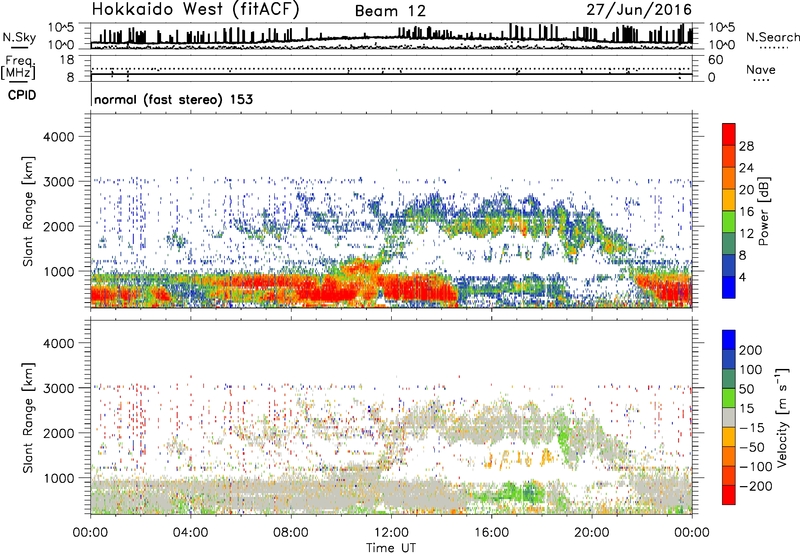Click the 'Hokkaido West (fitACF)' title
The height and width of the screenshot is (554, 800).
(x=195, y=9)
